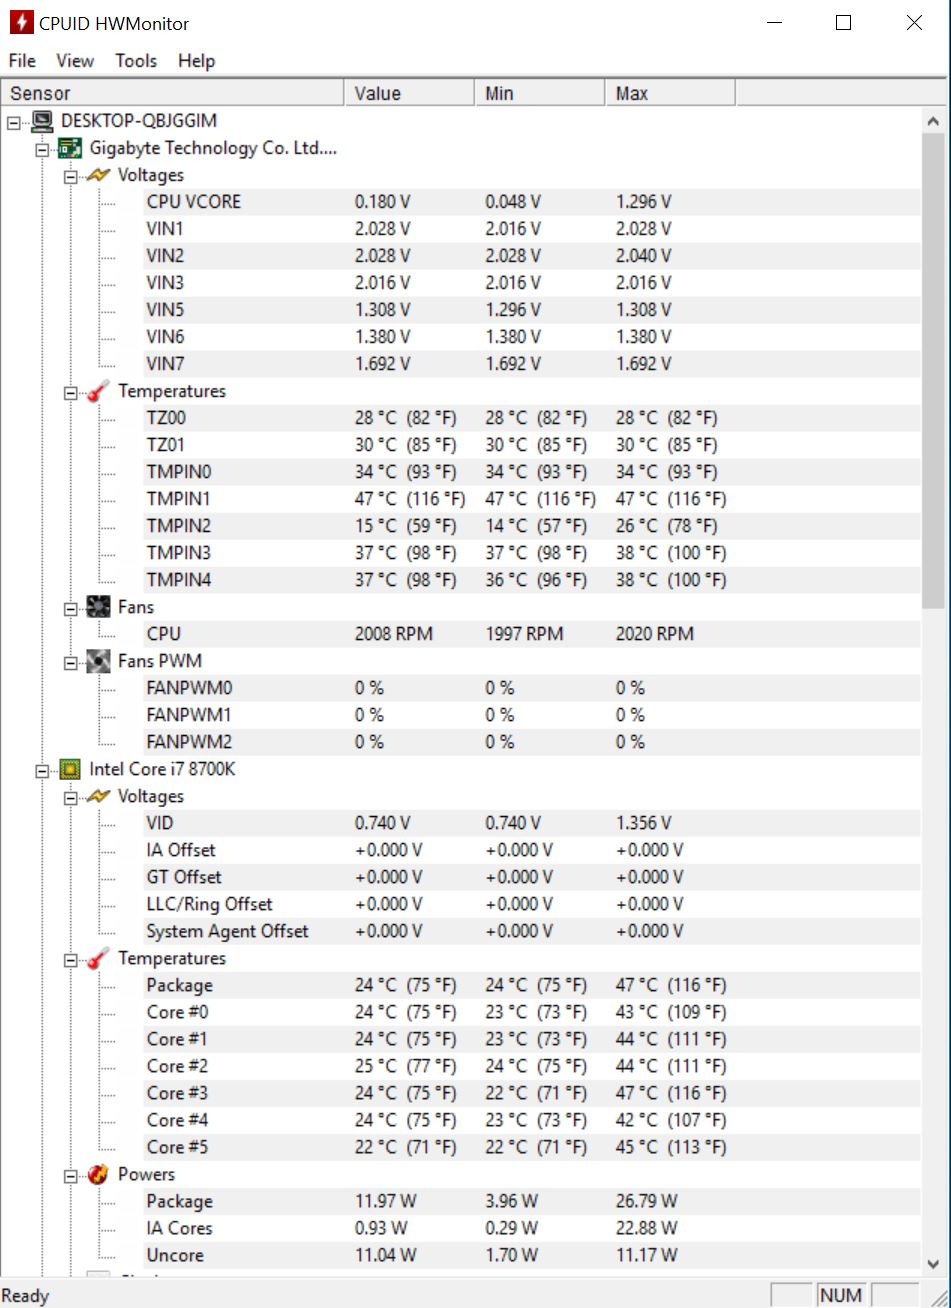Image resolution: width=951 pixels, height=1308 pixels.
Task: Click the DESKTOP-QBJGGIM computer icon
Action: [42, 121]
